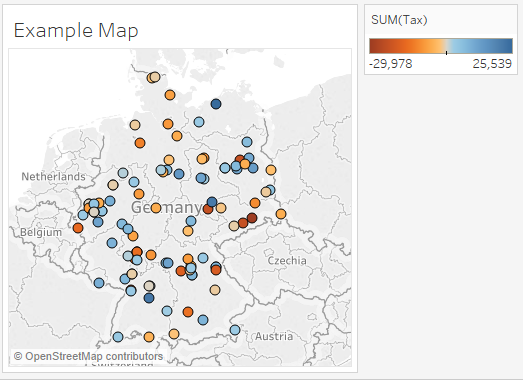This screenshot has height=380, width=523.
Task: Select the light blue mark nearest Austria label
Action: pyautogui.click(x=235, y=330)
